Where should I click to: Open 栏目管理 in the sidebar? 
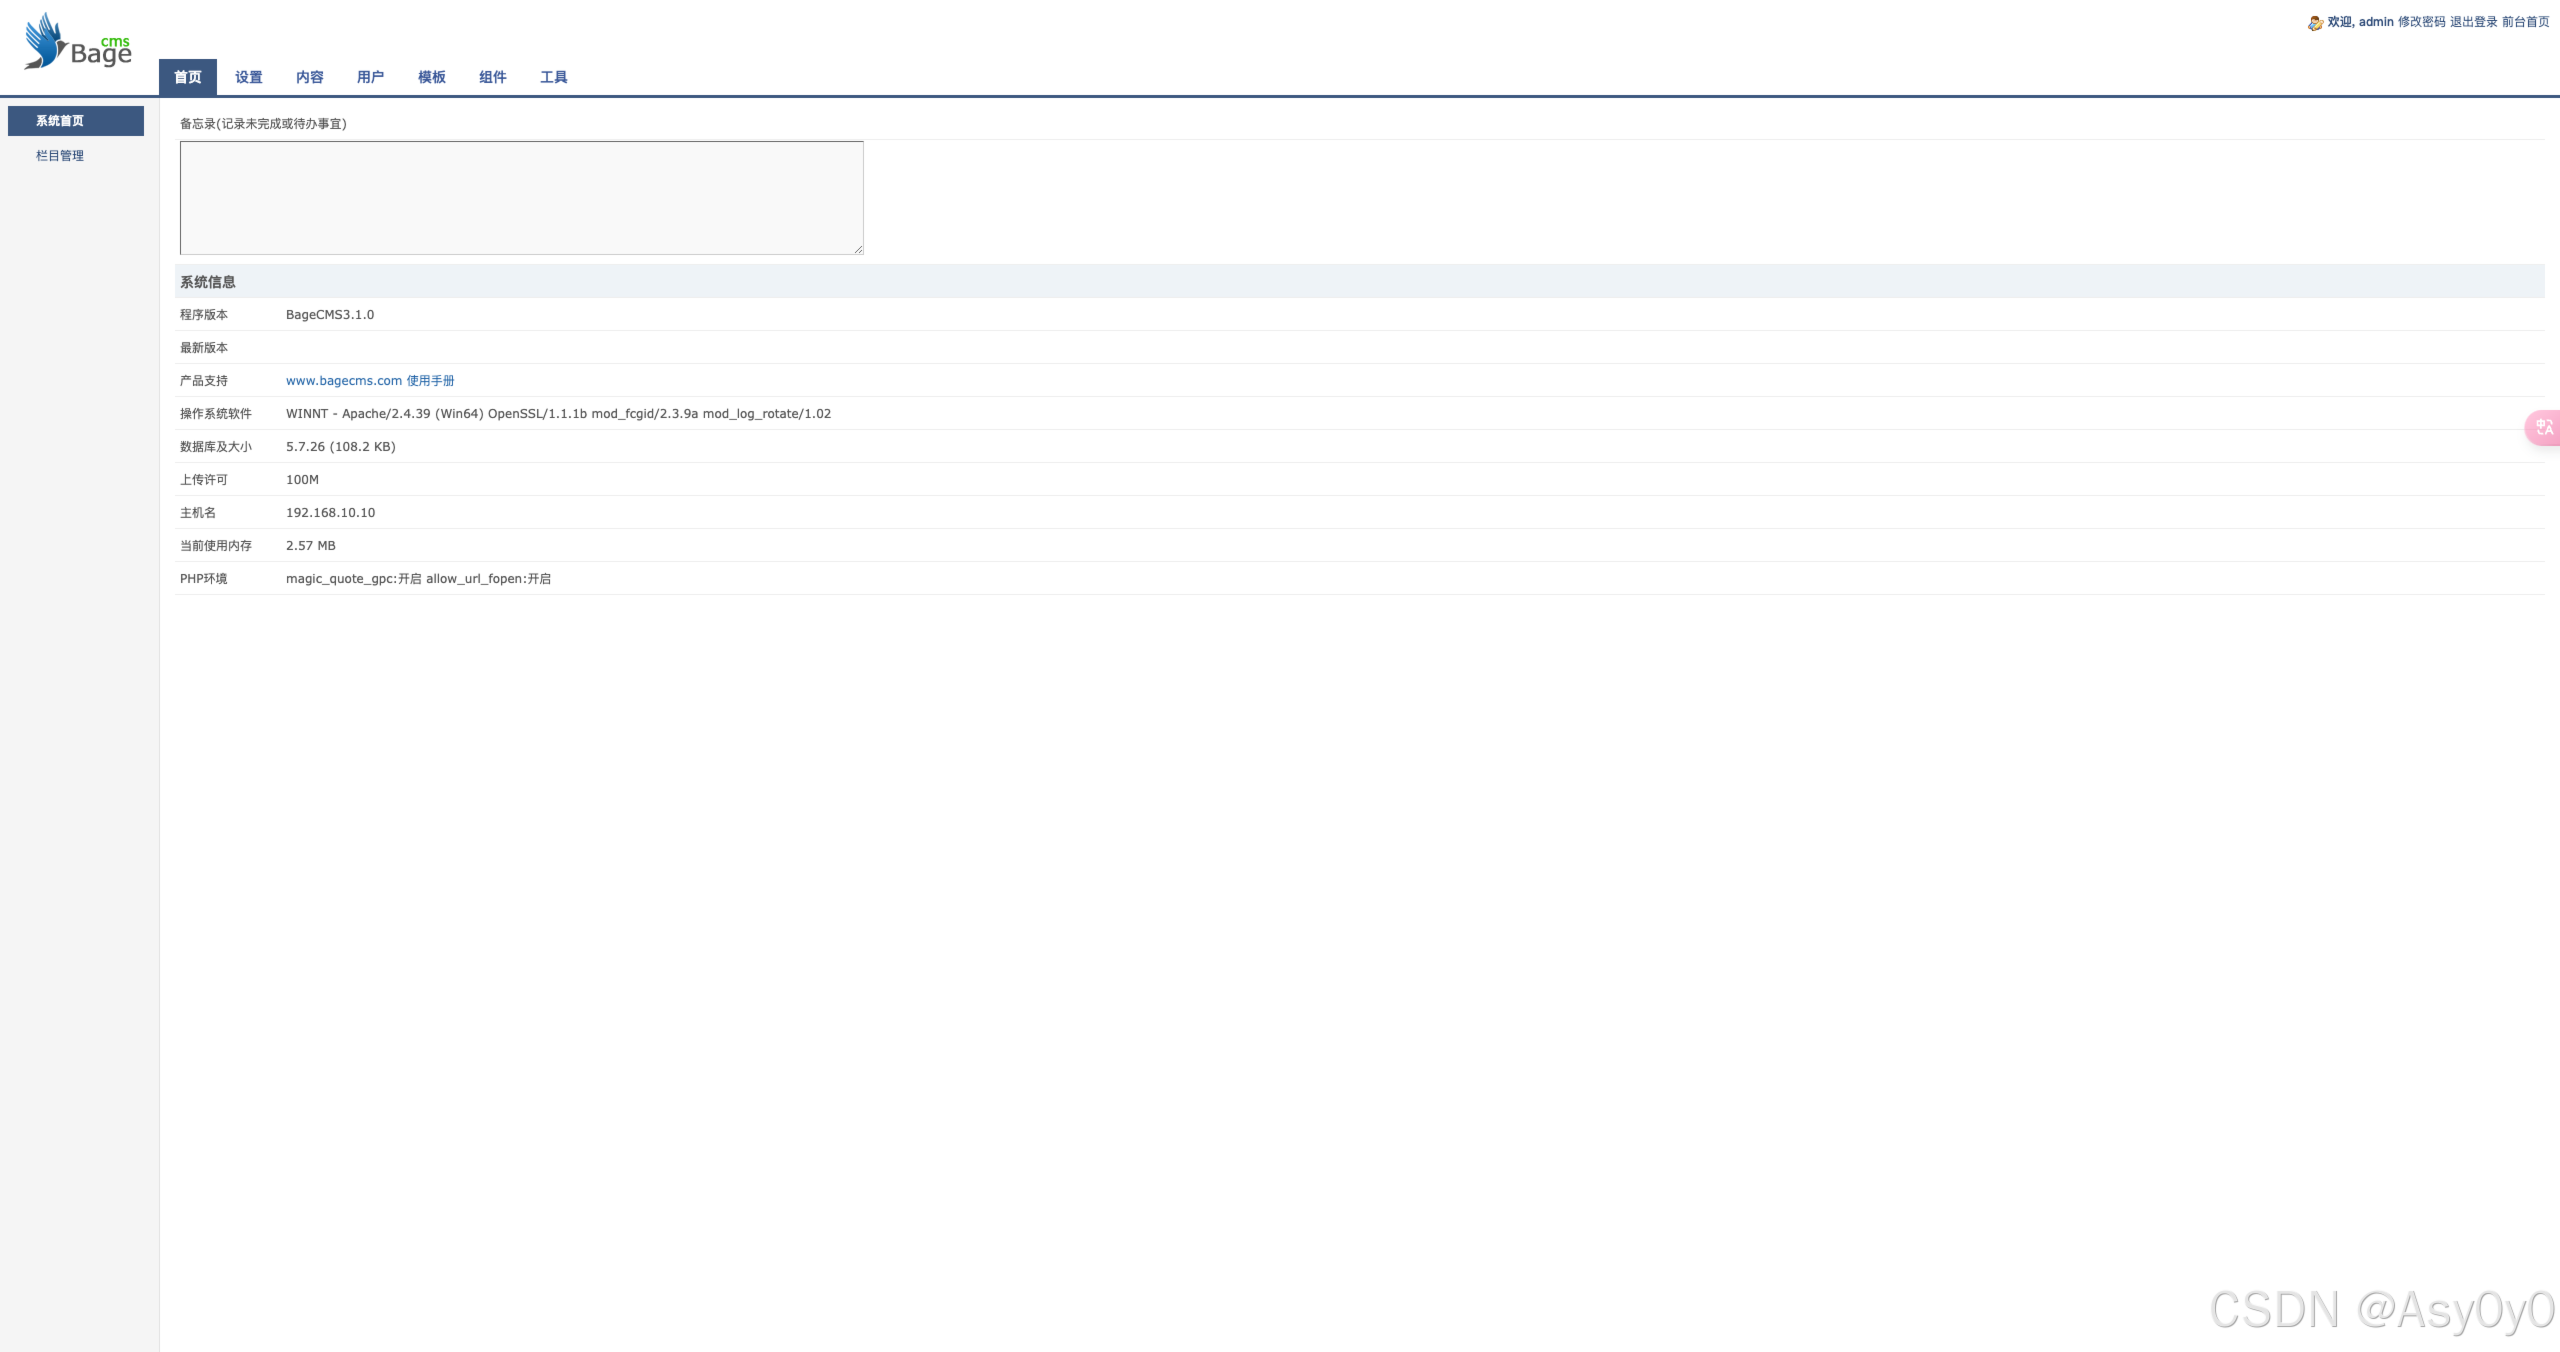60,156
